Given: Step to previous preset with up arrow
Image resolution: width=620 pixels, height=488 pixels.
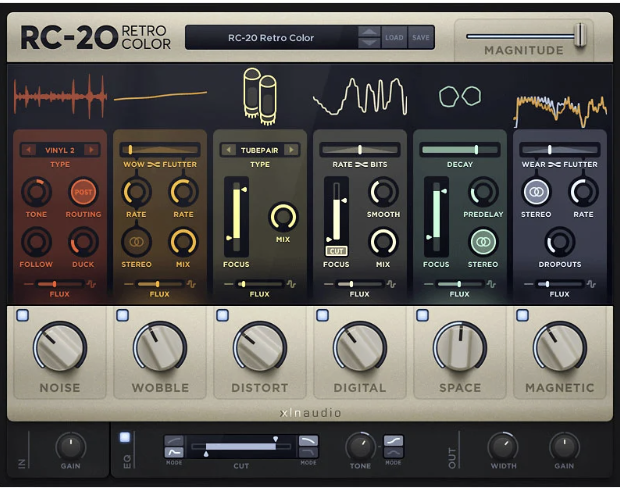Looking at the screenshot, I should (x=369, y=32).
